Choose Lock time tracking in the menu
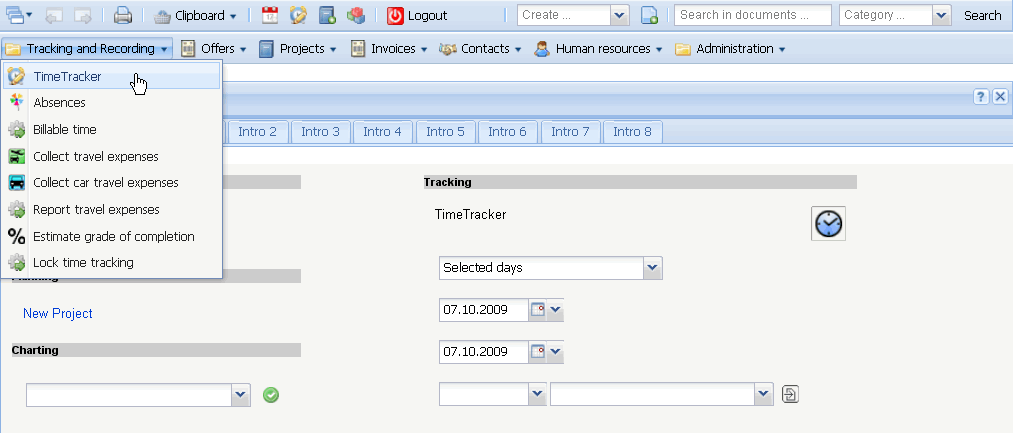The image size is (1013, 433). (112, 262)
